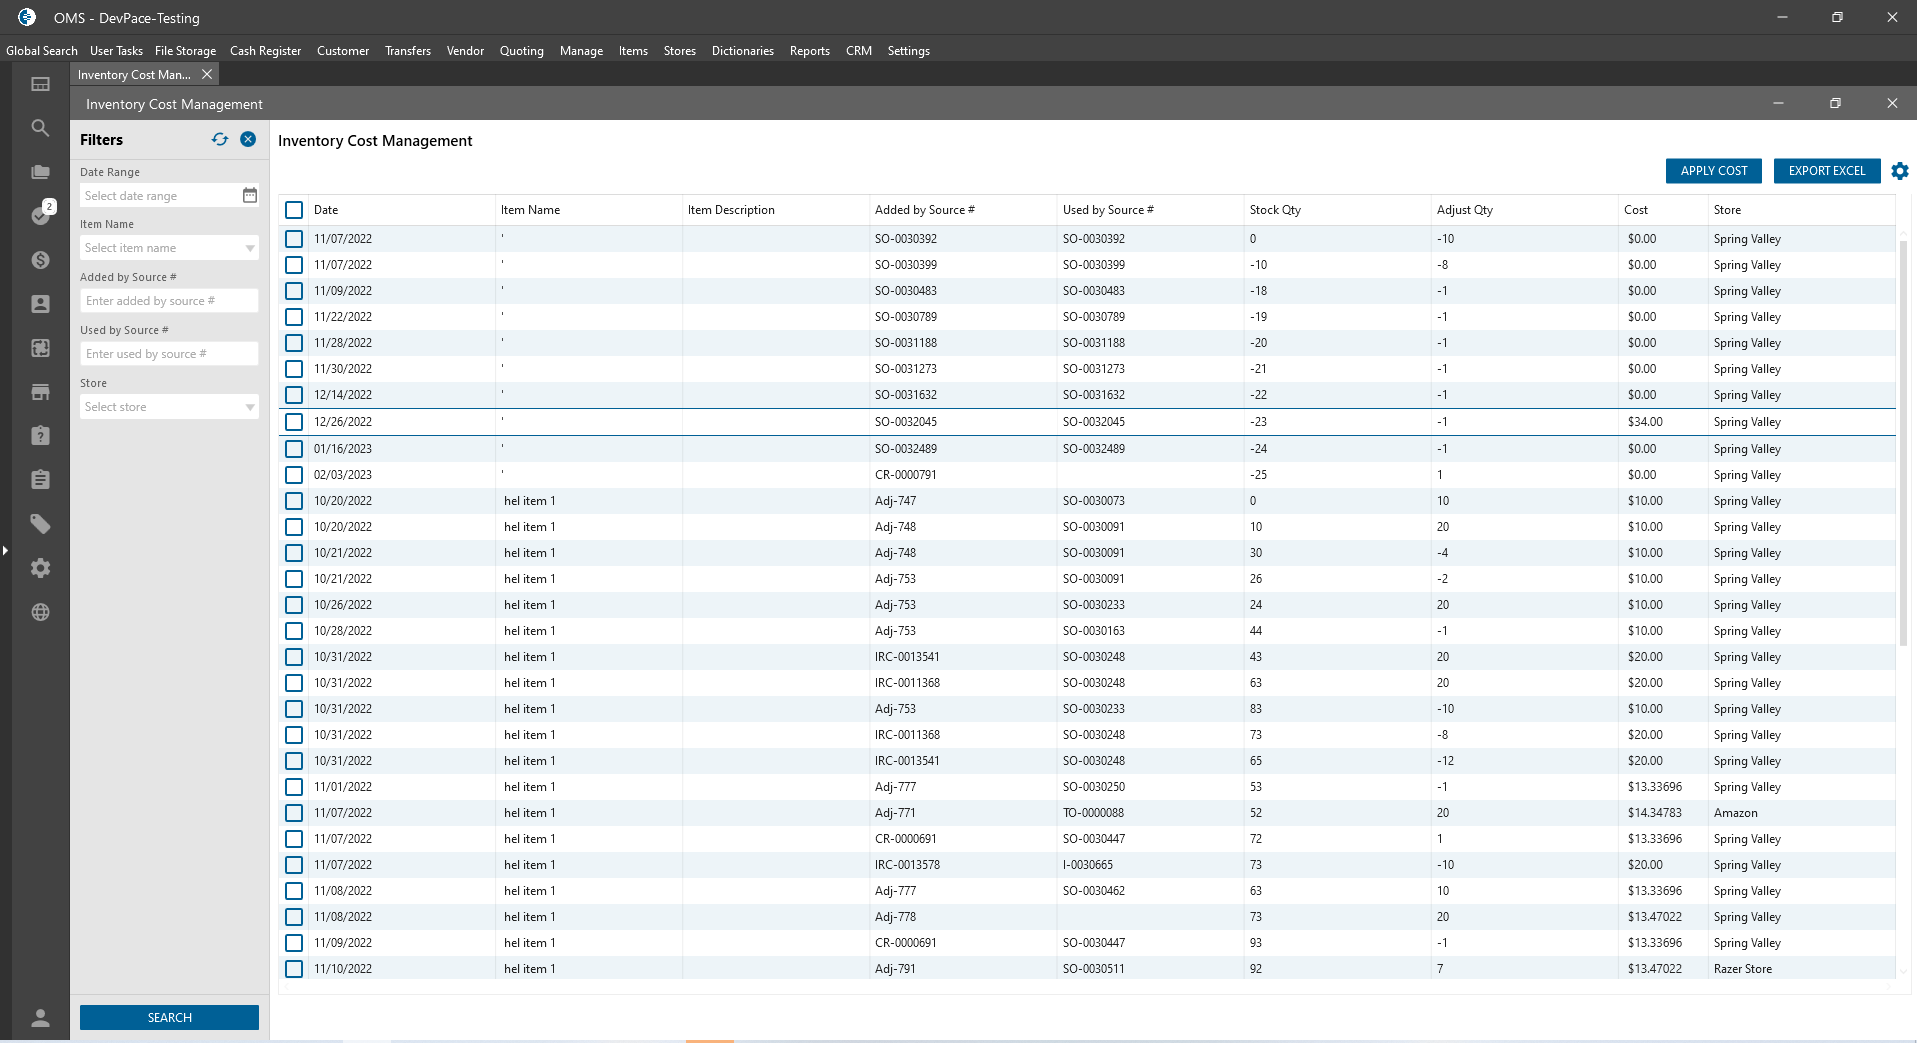Open the calendar picker for Date Range
The height and width of the screenshot is (1043, 1917).
point(250,196)
